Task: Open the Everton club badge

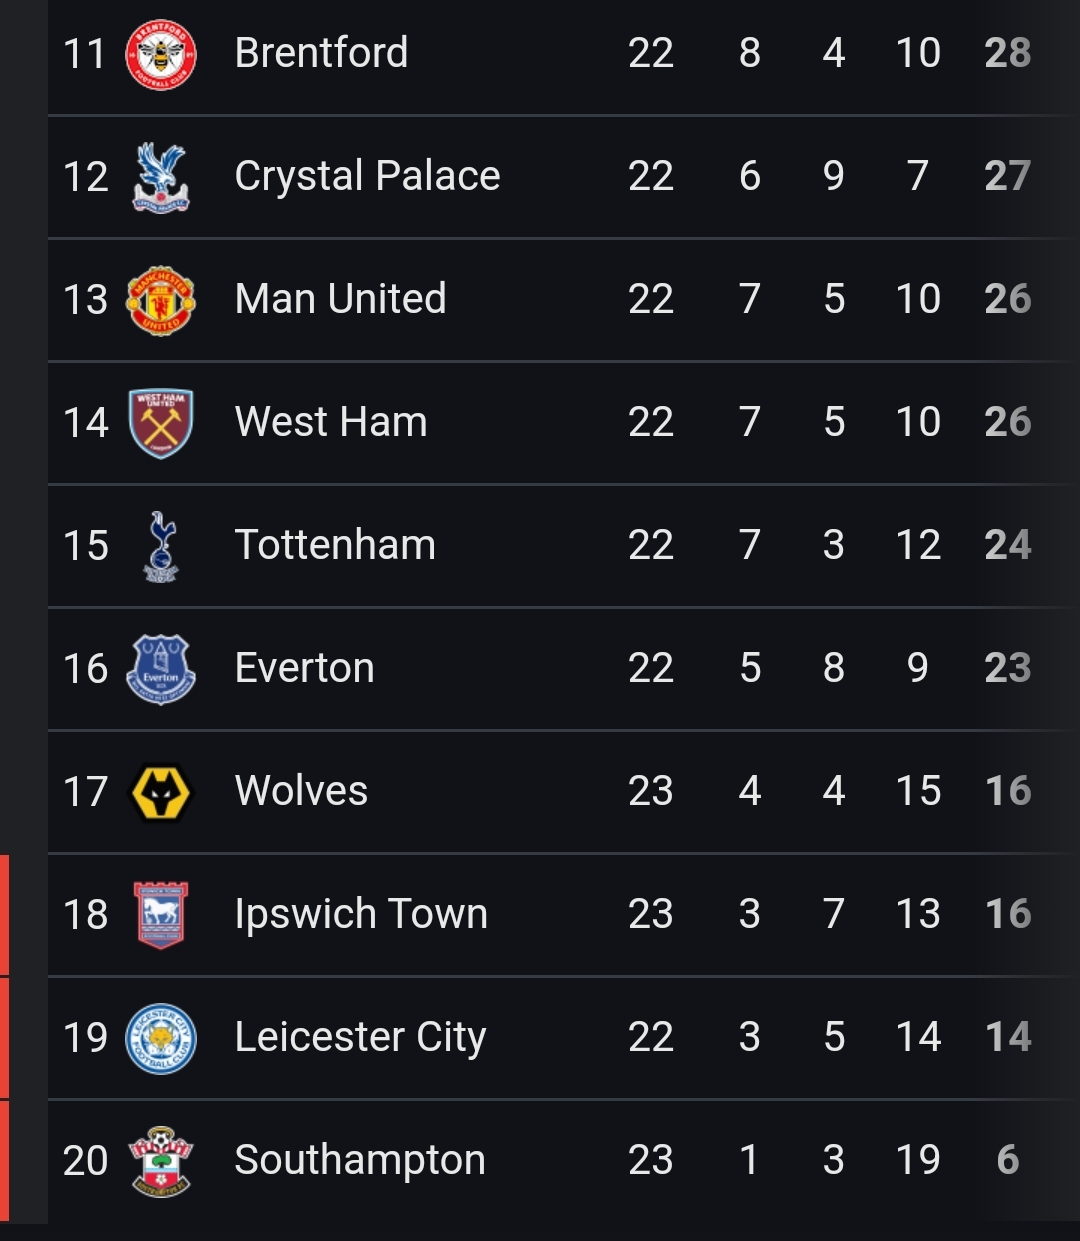Action: 161,669
